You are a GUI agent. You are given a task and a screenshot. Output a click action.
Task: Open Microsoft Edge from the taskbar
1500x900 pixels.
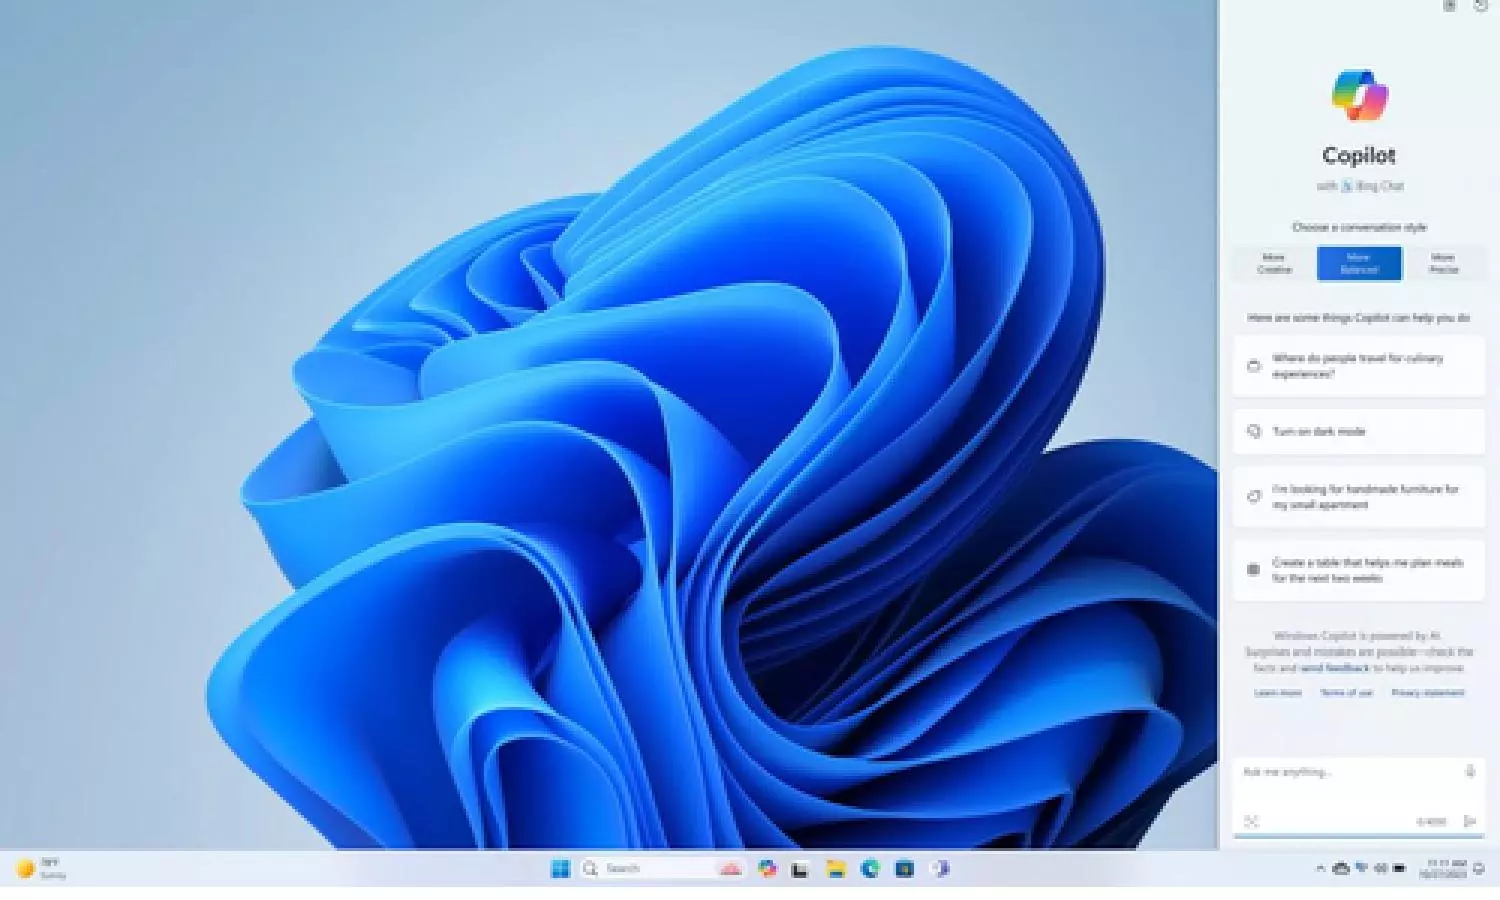point(870,869)
